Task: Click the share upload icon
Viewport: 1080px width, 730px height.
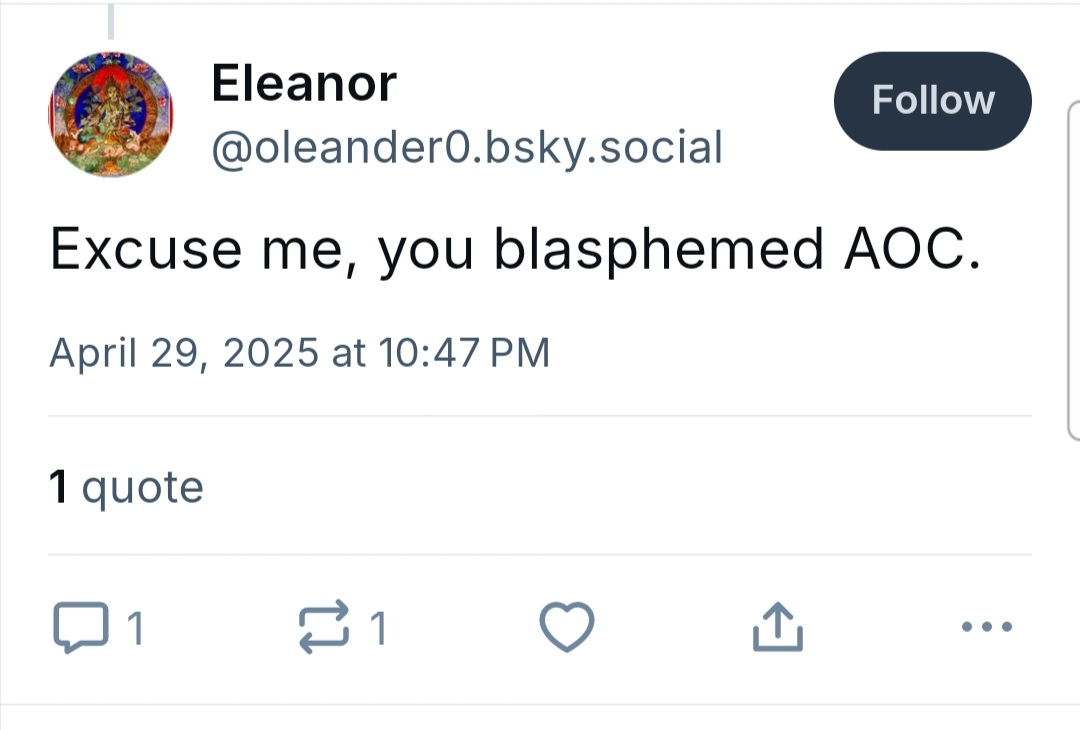Action: (x=777, y=628)
